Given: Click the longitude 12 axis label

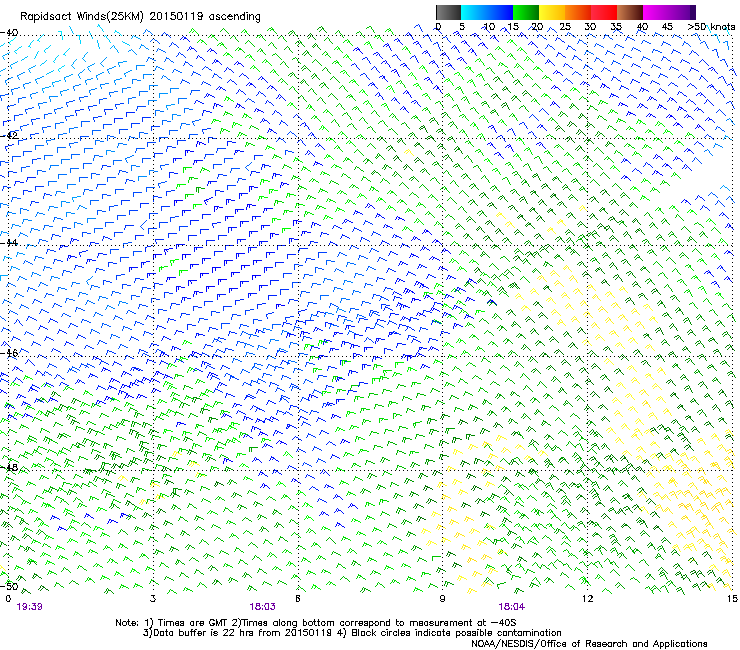Looking at the screenshot, I should (587, 599).
